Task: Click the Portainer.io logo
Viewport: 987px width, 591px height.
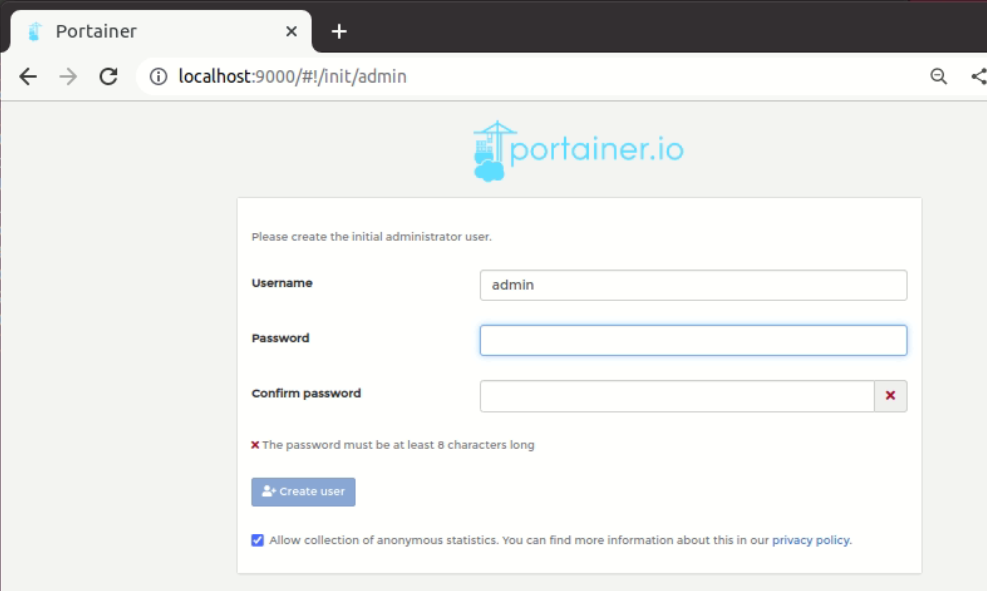Action: click(578, 151)
